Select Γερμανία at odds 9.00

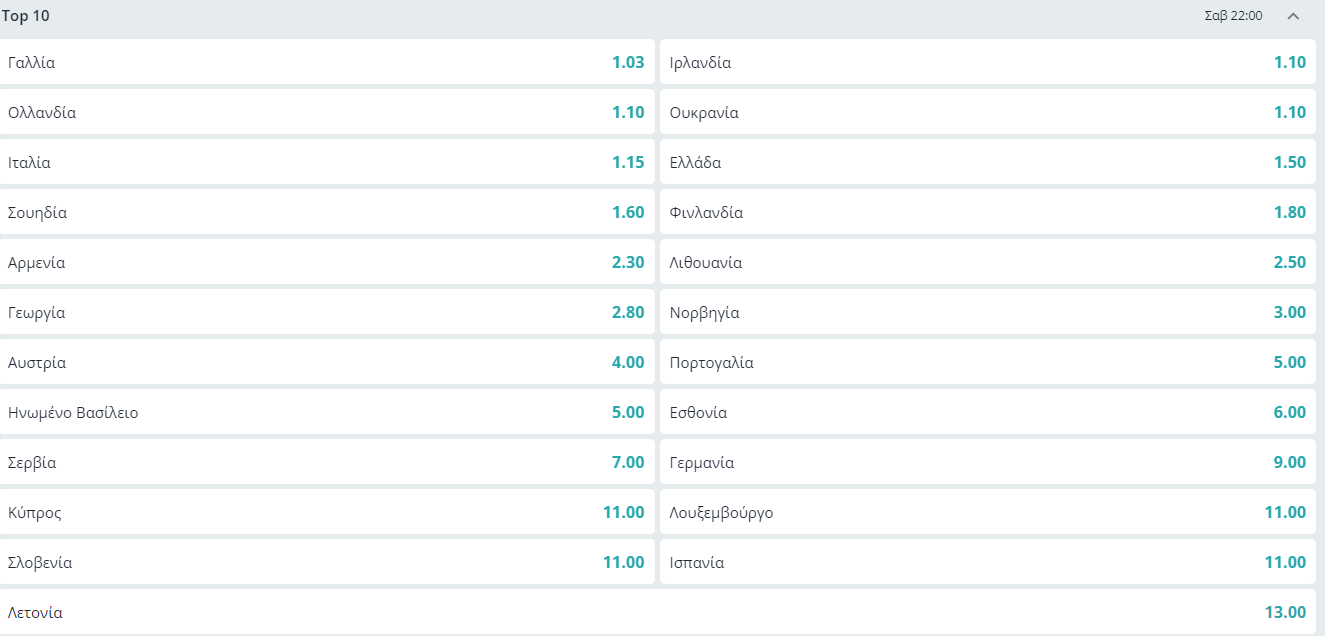988,462
